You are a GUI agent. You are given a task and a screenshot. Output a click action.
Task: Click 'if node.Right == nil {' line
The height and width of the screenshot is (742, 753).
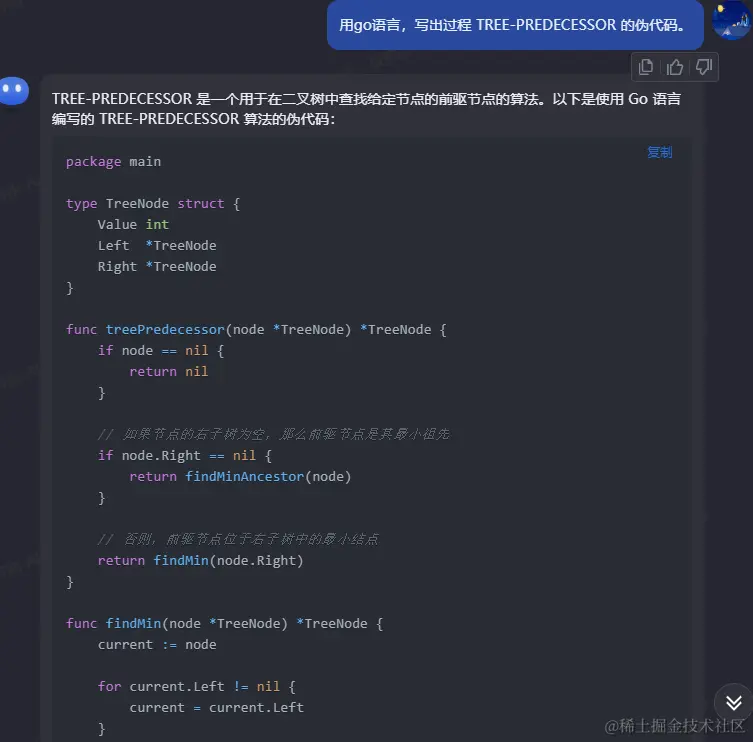click(185, 455)
